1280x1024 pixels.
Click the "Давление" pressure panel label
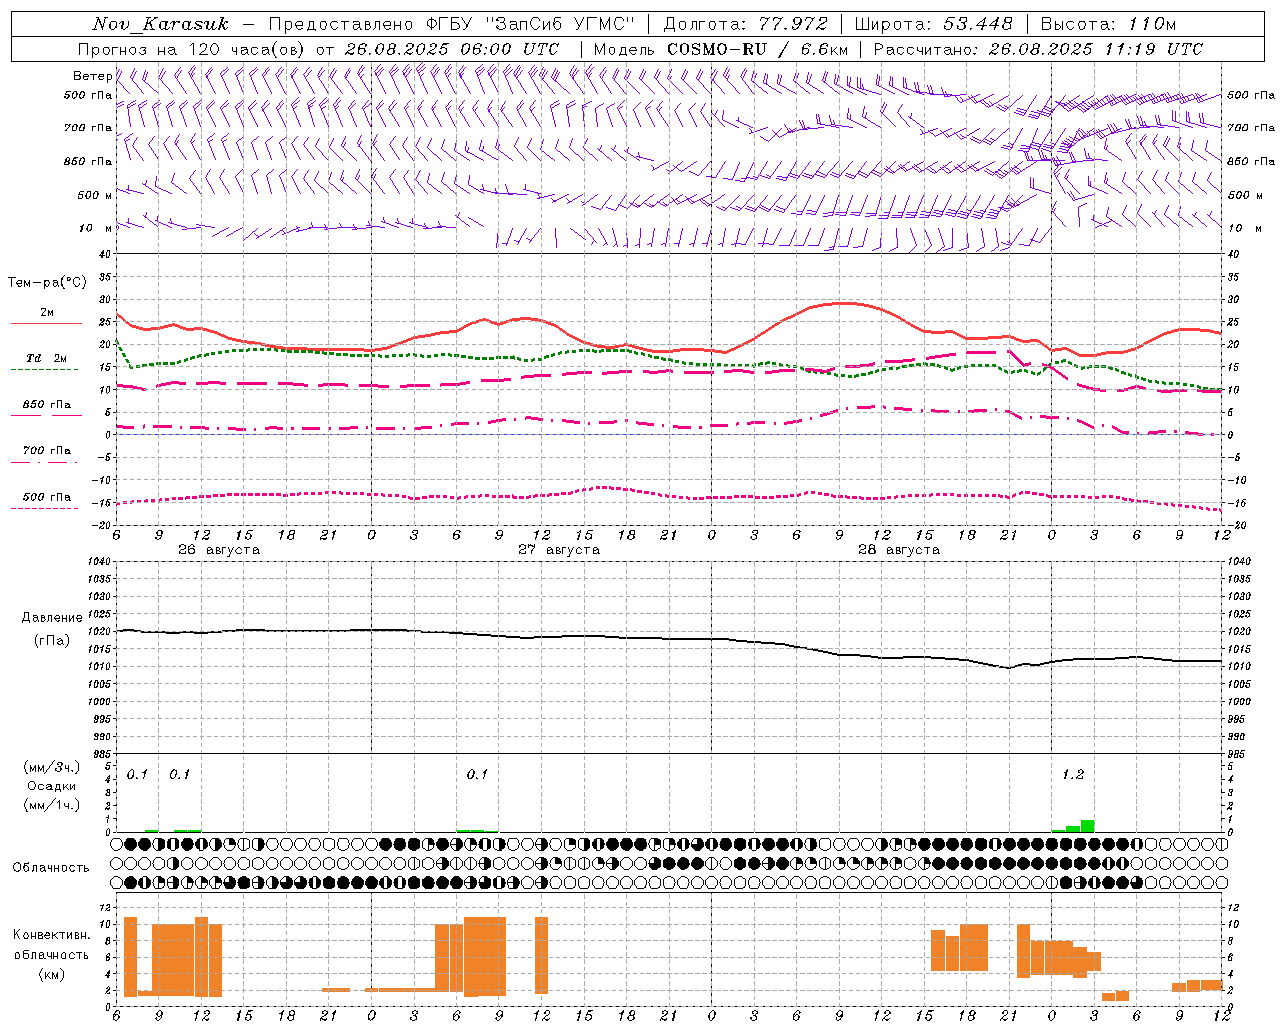tap(52, 618)
